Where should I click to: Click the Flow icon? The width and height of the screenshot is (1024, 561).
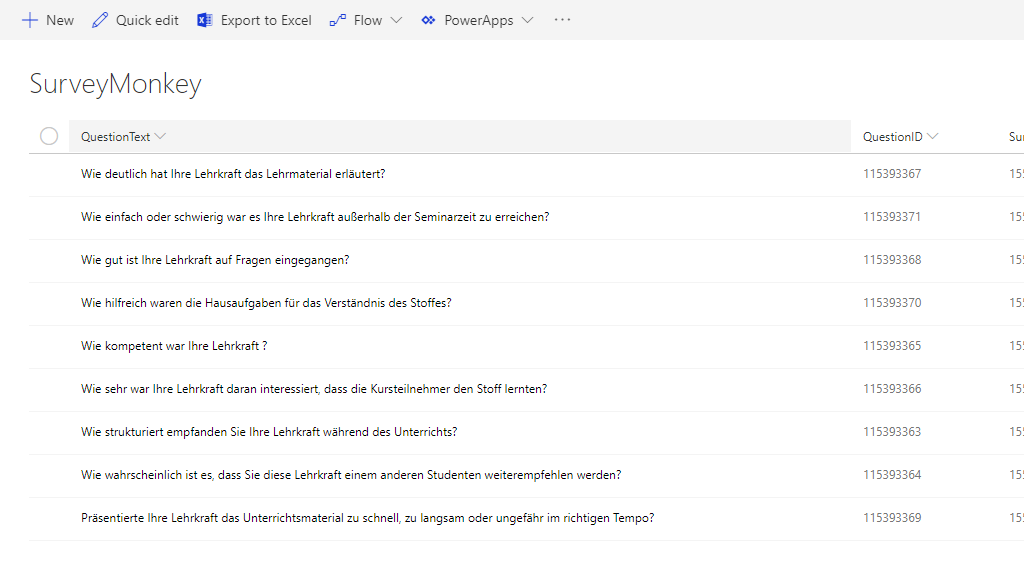tap(338, 20)
